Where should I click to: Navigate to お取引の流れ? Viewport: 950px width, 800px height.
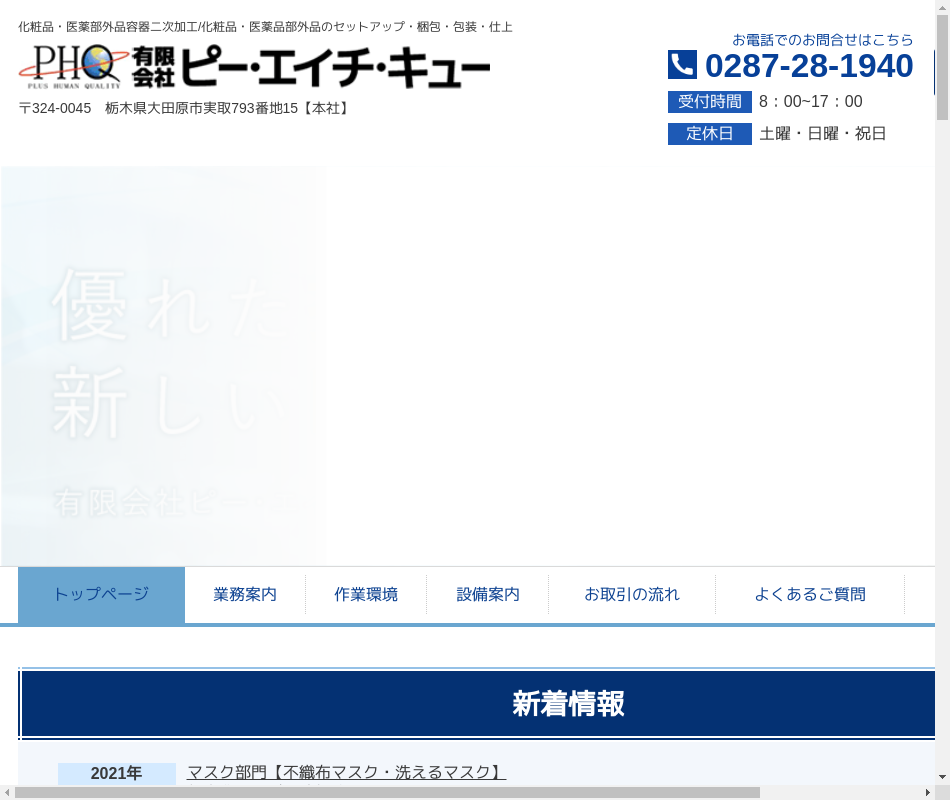(631, 595)
